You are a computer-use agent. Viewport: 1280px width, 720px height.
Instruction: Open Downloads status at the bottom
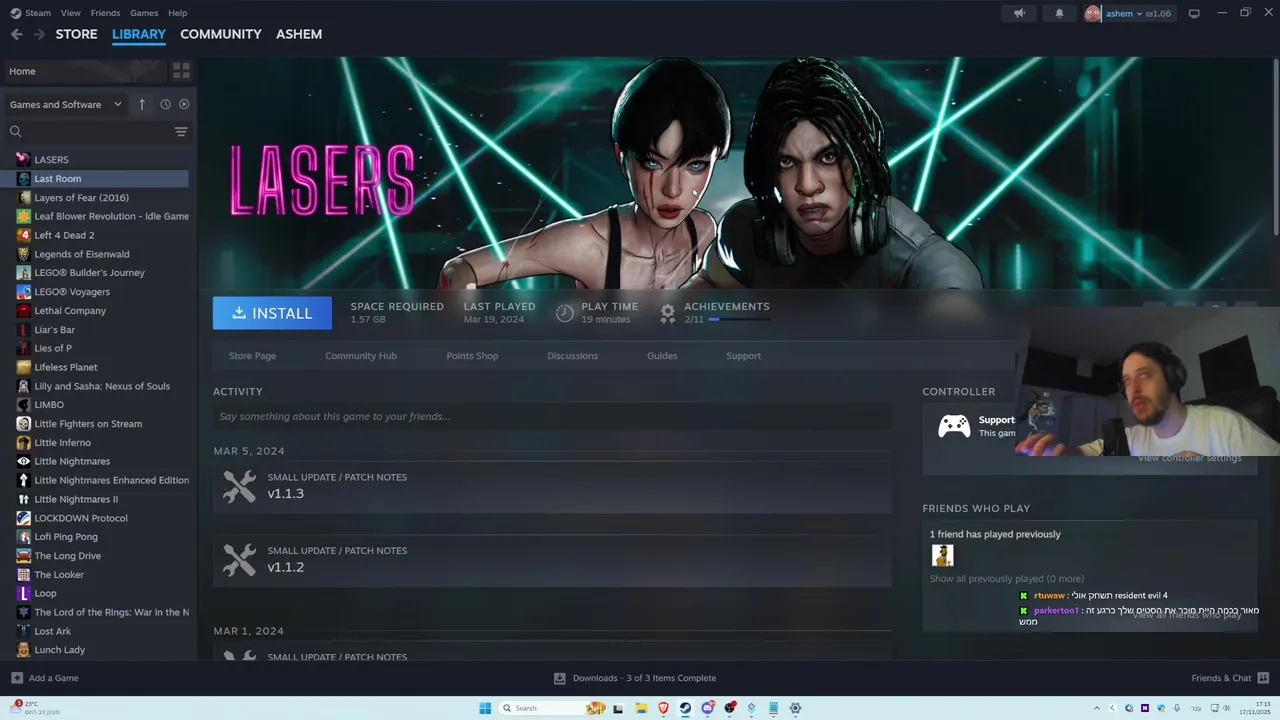click(x=635, y=678)
